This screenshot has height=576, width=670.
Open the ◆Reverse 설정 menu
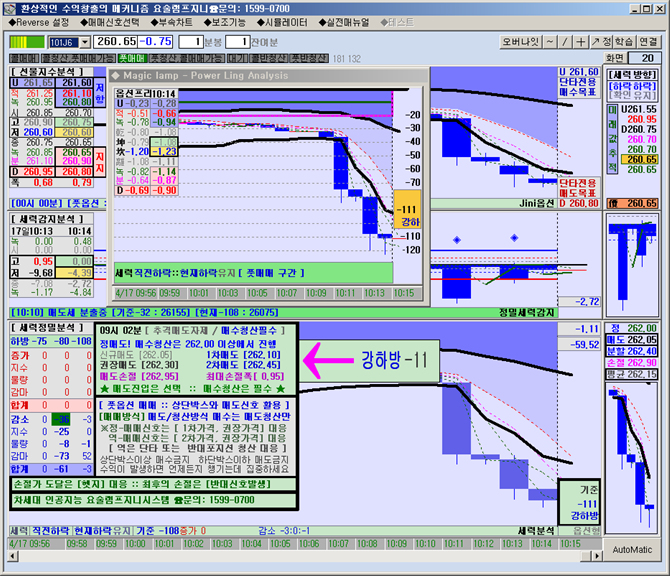[38, 22]
